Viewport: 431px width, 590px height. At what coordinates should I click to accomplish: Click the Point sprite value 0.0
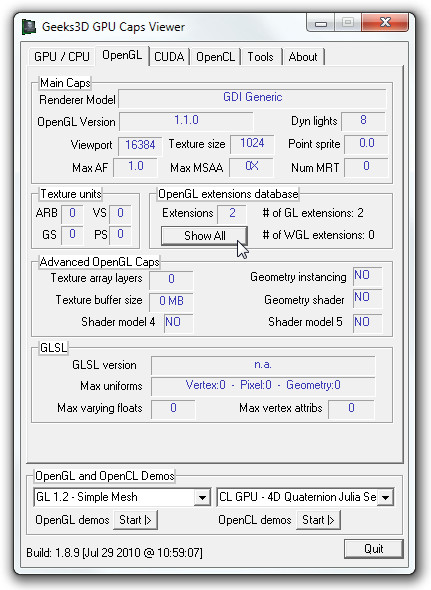(x=366, y=144)
